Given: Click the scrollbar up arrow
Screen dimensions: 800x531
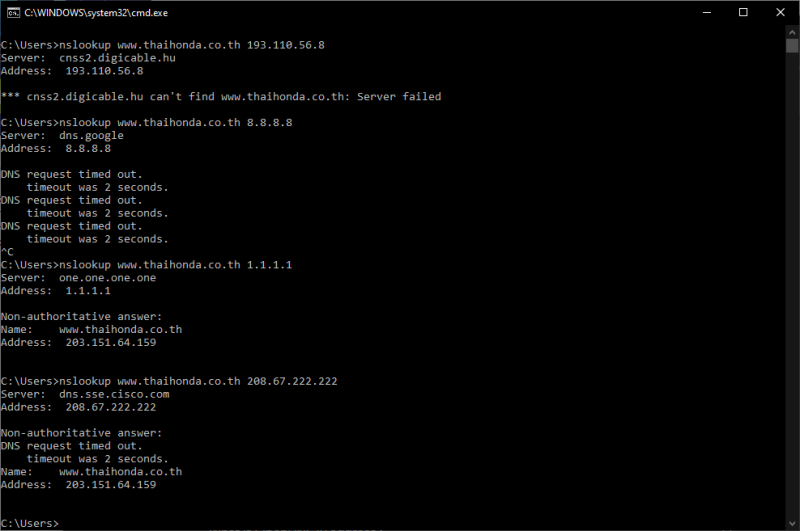Looking at the screenshot, I should (791, 32).
